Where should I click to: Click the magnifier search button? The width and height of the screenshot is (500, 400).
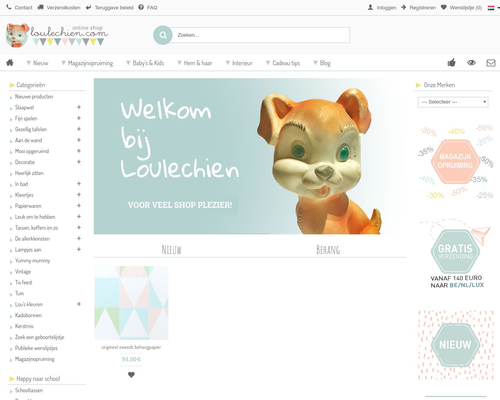pos(163,35)
